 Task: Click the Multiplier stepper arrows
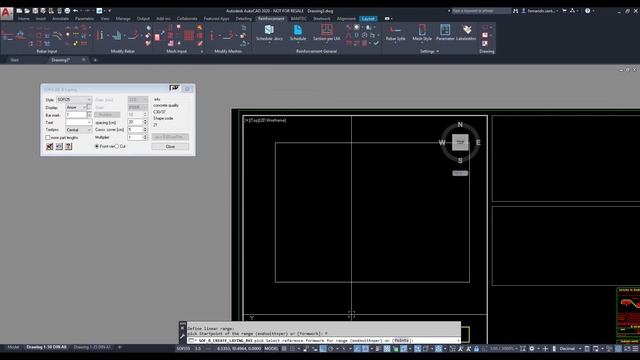[x=145, y=138]
